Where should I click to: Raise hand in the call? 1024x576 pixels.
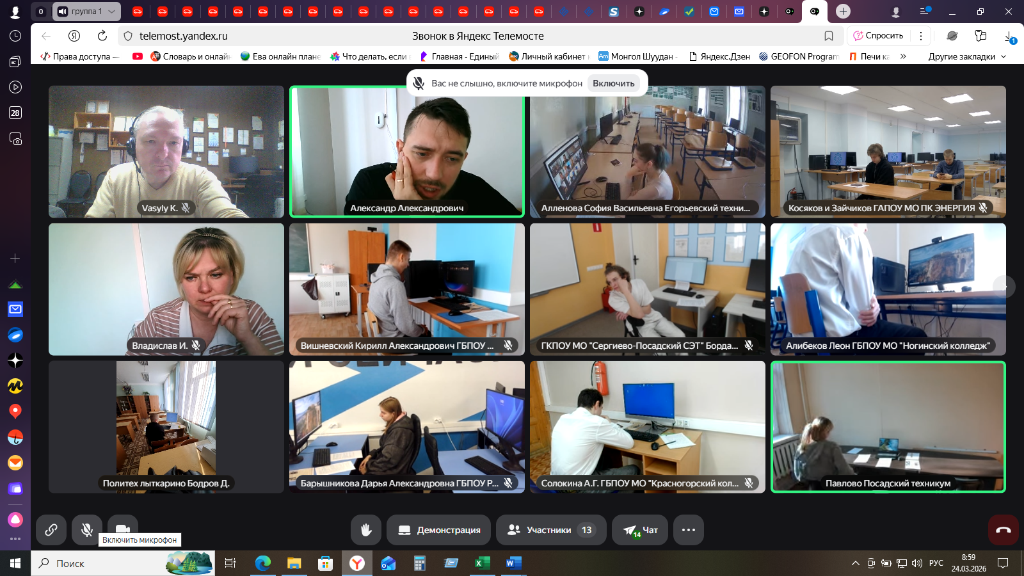point(366,530)
